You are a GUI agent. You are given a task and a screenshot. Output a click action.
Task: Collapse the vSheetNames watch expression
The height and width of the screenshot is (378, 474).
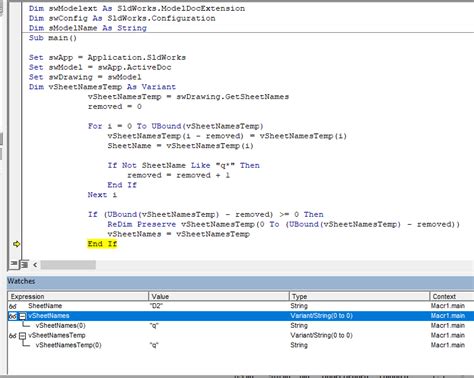[x=22, y=316]
